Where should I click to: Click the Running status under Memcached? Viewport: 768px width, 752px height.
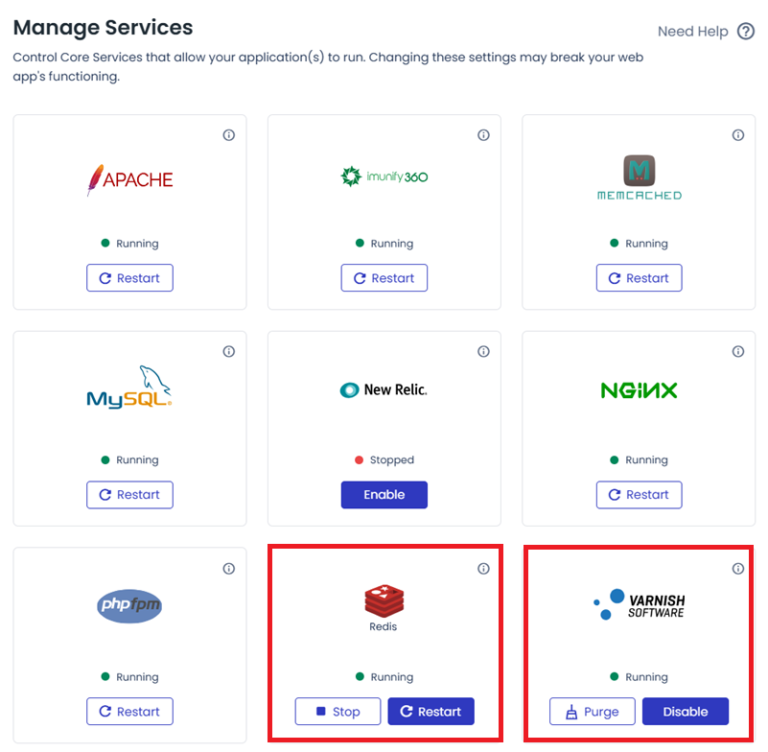[639, 243]
